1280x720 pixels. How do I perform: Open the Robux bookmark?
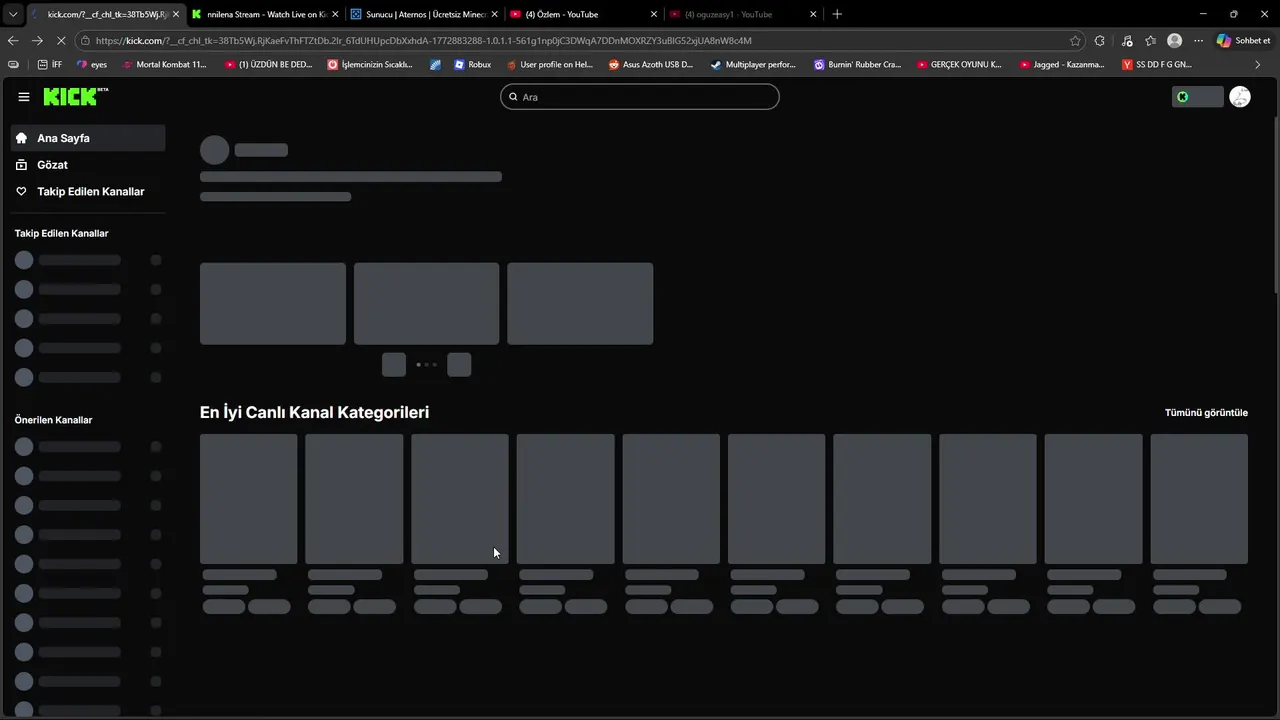[473, 64]
